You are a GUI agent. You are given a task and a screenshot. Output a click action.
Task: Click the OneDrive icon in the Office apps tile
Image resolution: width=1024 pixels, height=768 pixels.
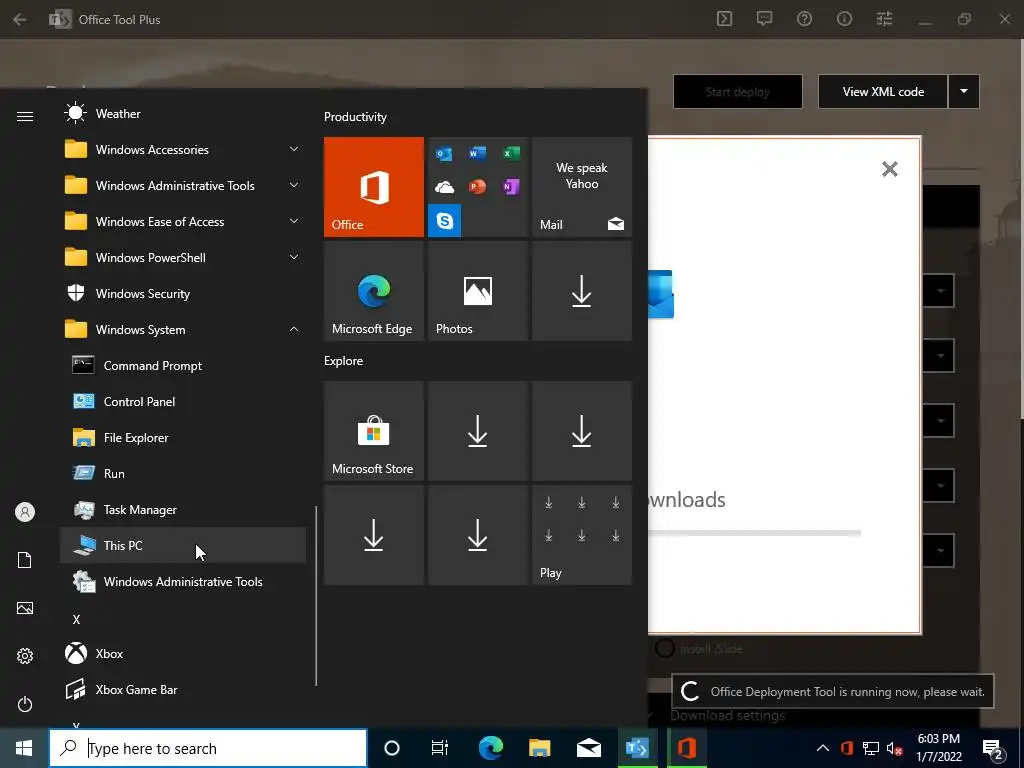point(444,187)
